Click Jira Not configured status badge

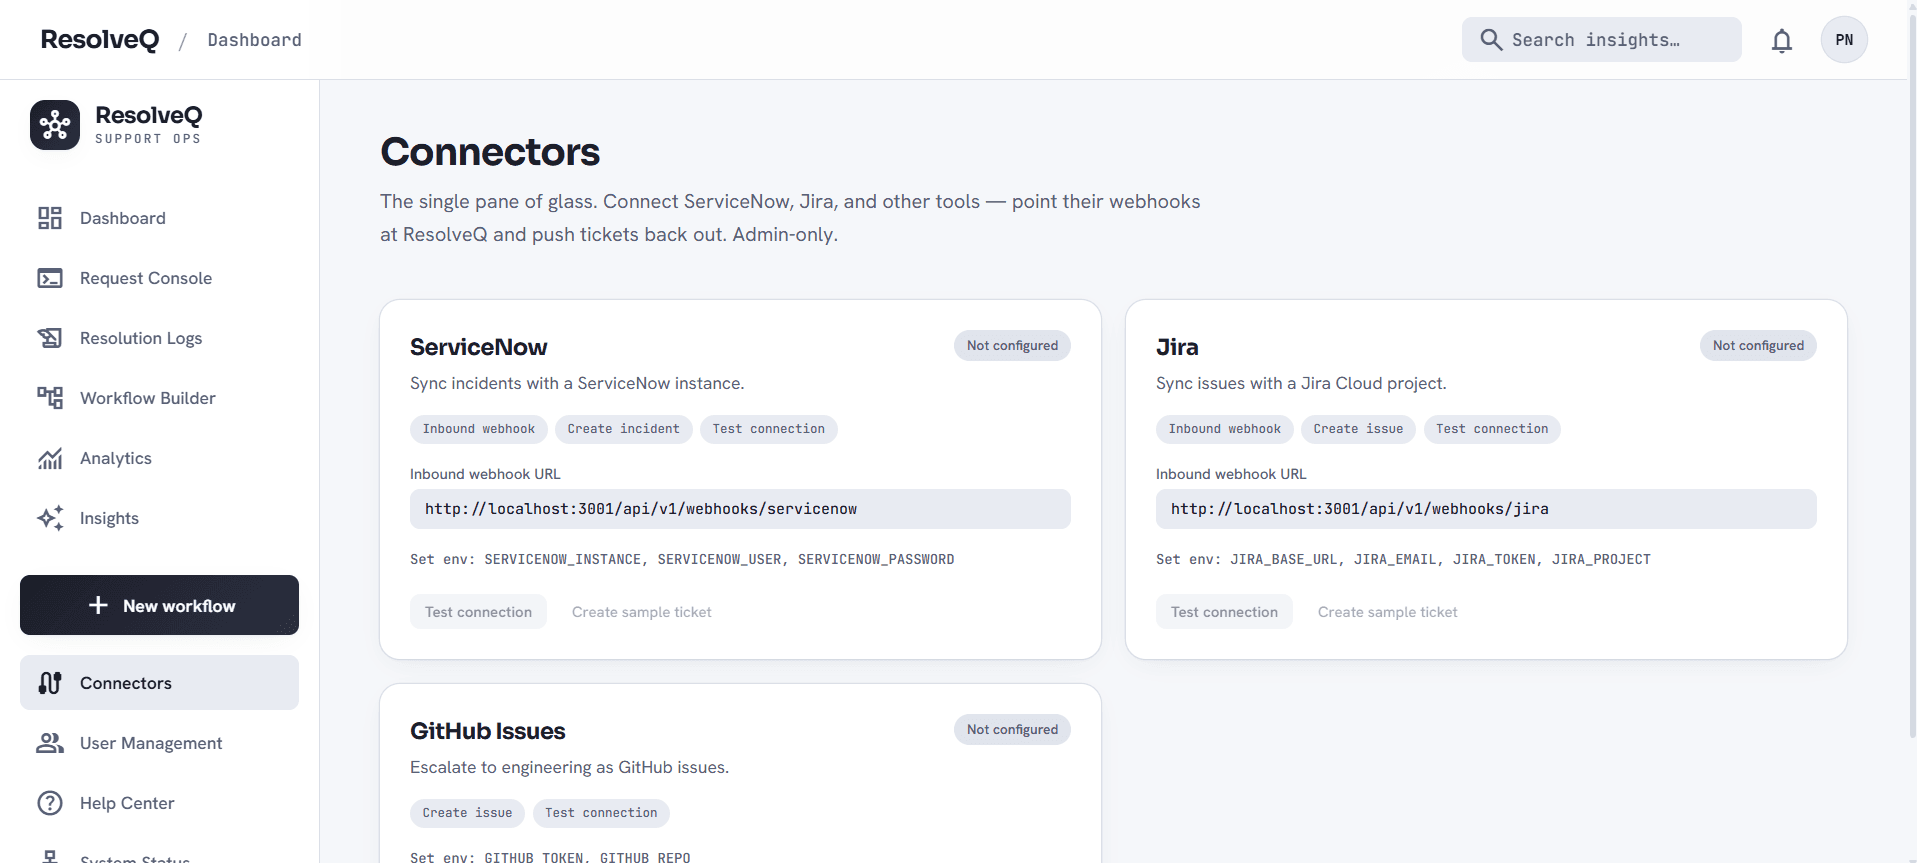click(x=1758, y=345)
